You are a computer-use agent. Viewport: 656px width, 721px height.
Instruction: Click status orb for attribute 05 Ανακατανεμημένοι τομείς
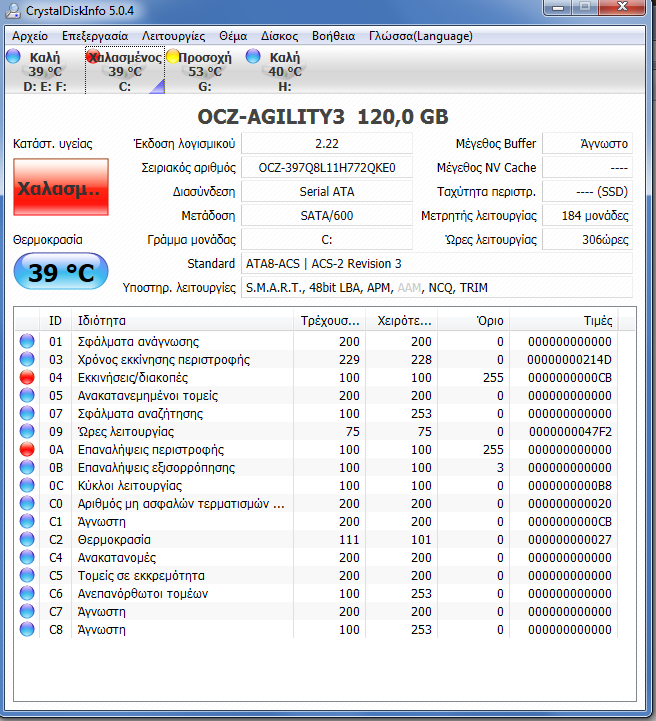tap(27, 395)
